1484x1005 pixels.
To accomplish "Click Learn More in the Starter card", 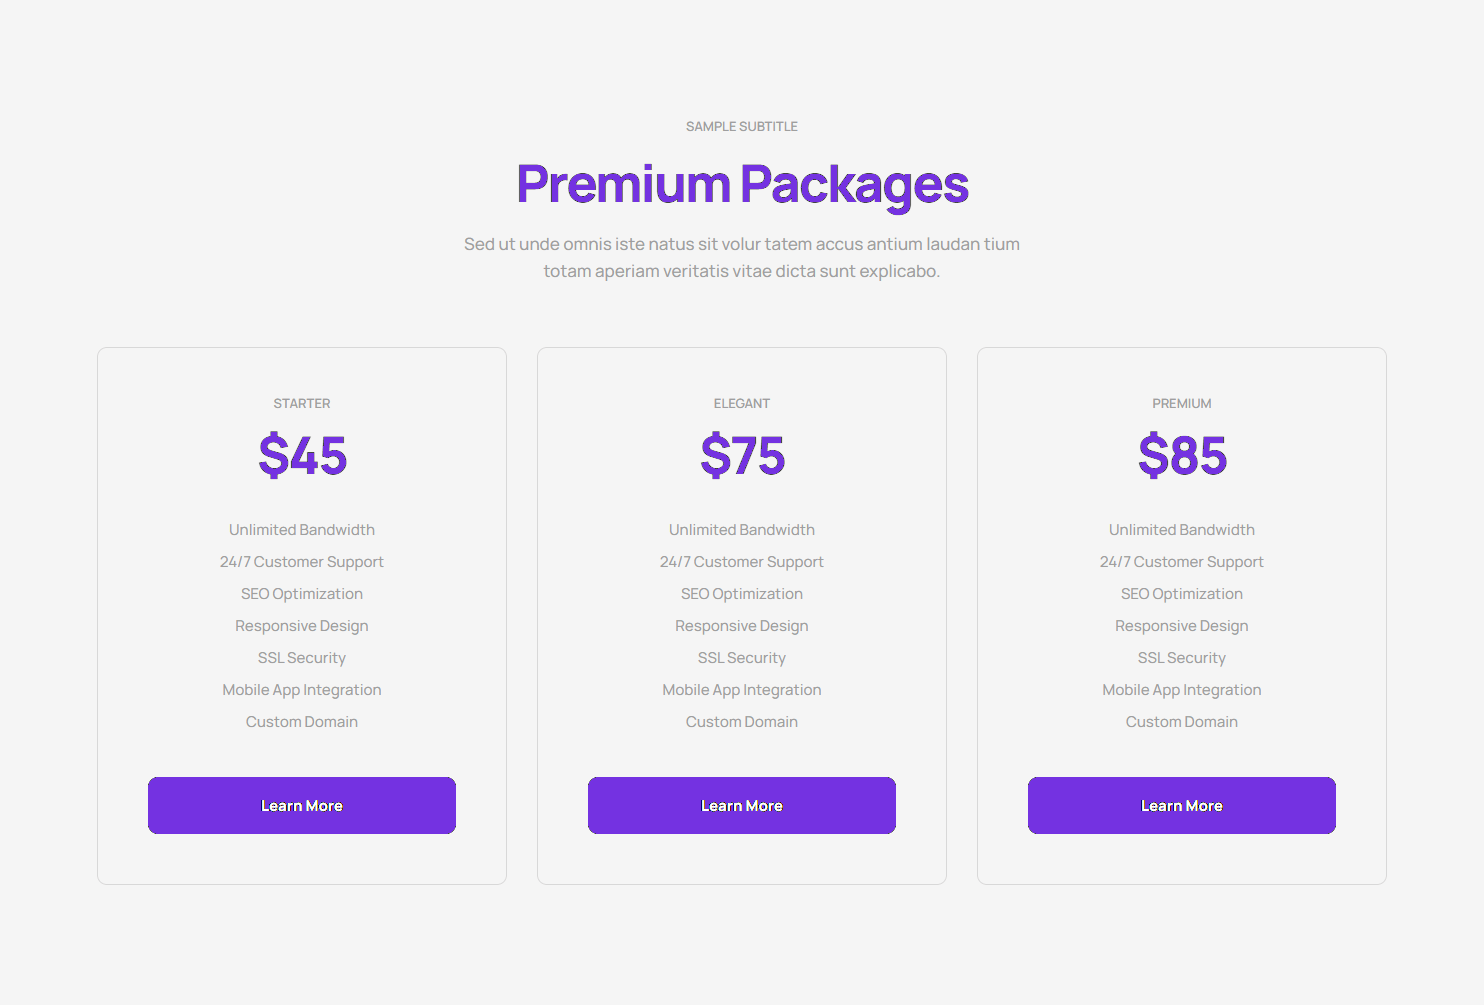I will click(302, 805).
